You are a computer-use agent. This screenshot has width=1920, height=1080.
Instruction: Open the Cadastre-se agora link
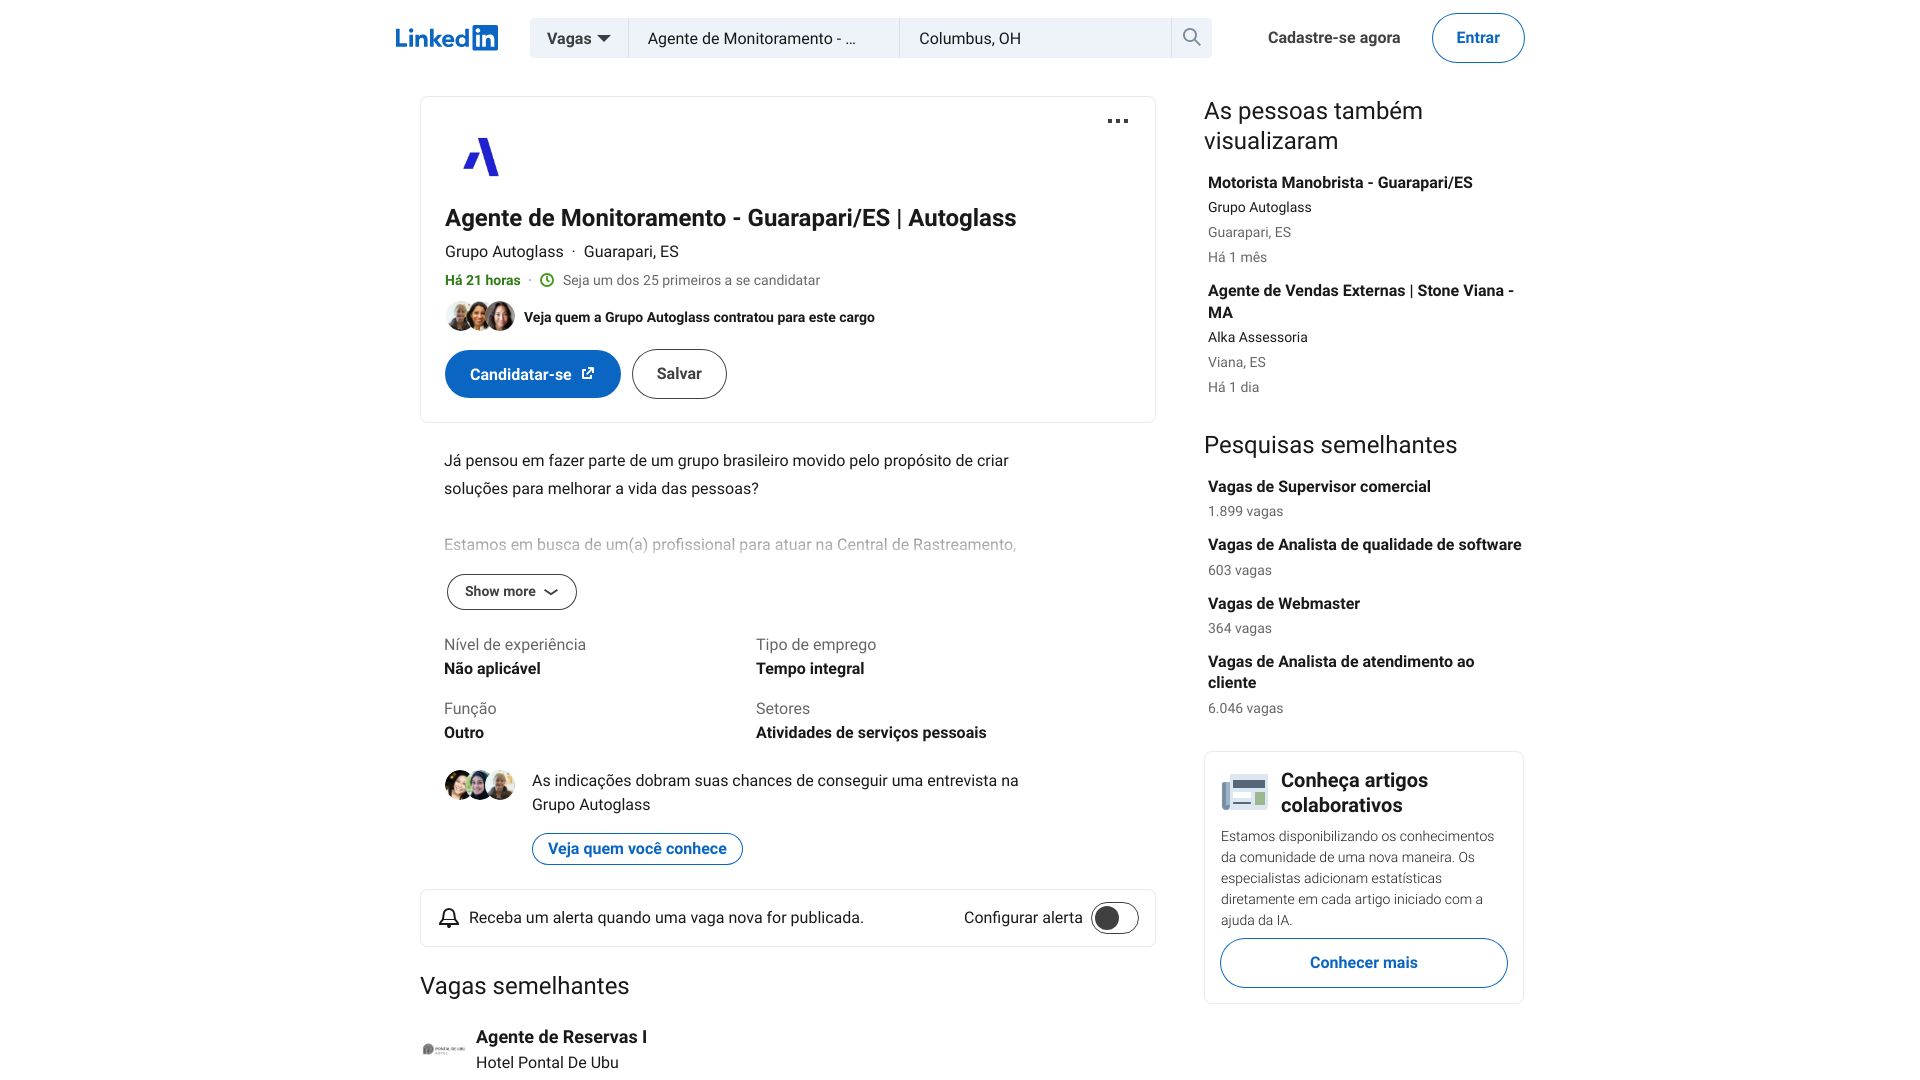point(1334,38)
